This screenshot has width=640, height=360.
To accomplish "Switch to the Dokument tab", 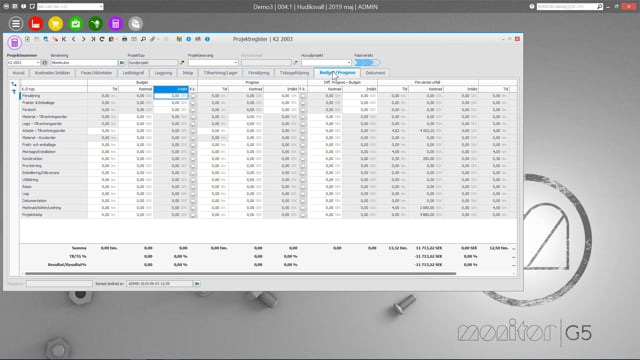I will [375, 73].
